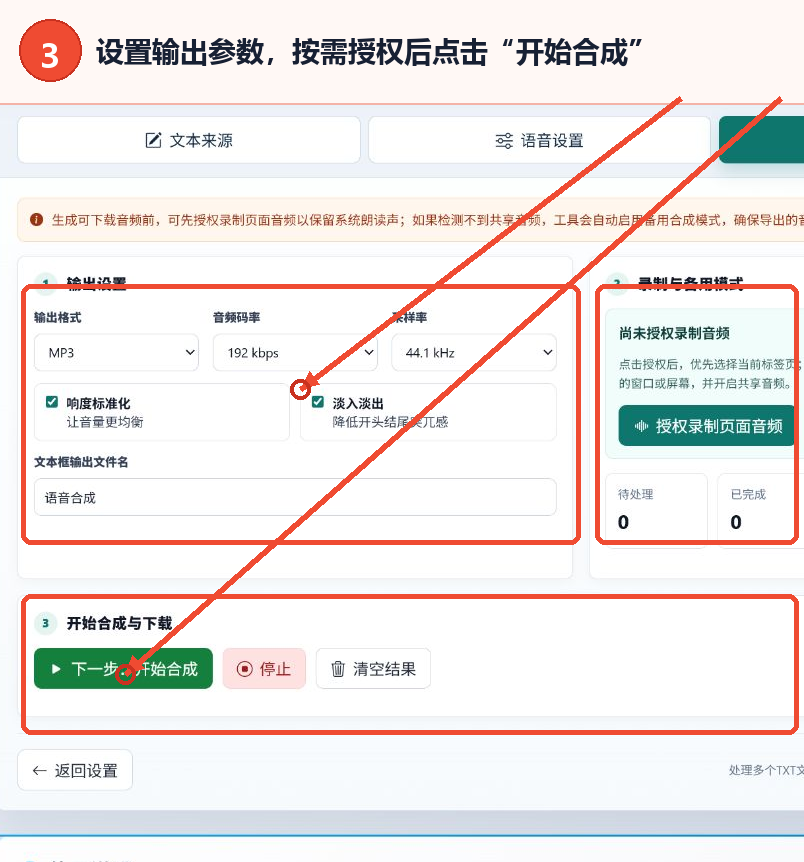
Task: Click the trash icon in 清空结果
Action: (338, 669)
